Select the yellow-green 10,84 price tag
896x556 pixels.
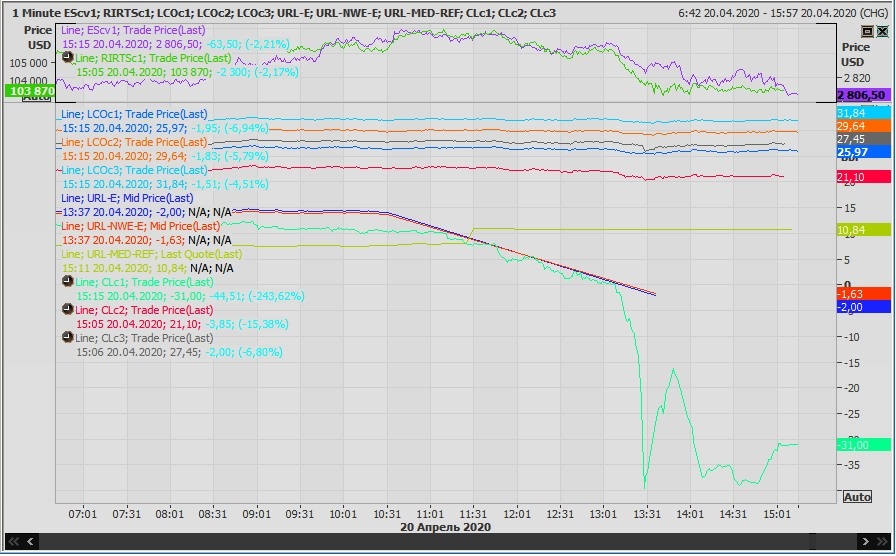863,230
